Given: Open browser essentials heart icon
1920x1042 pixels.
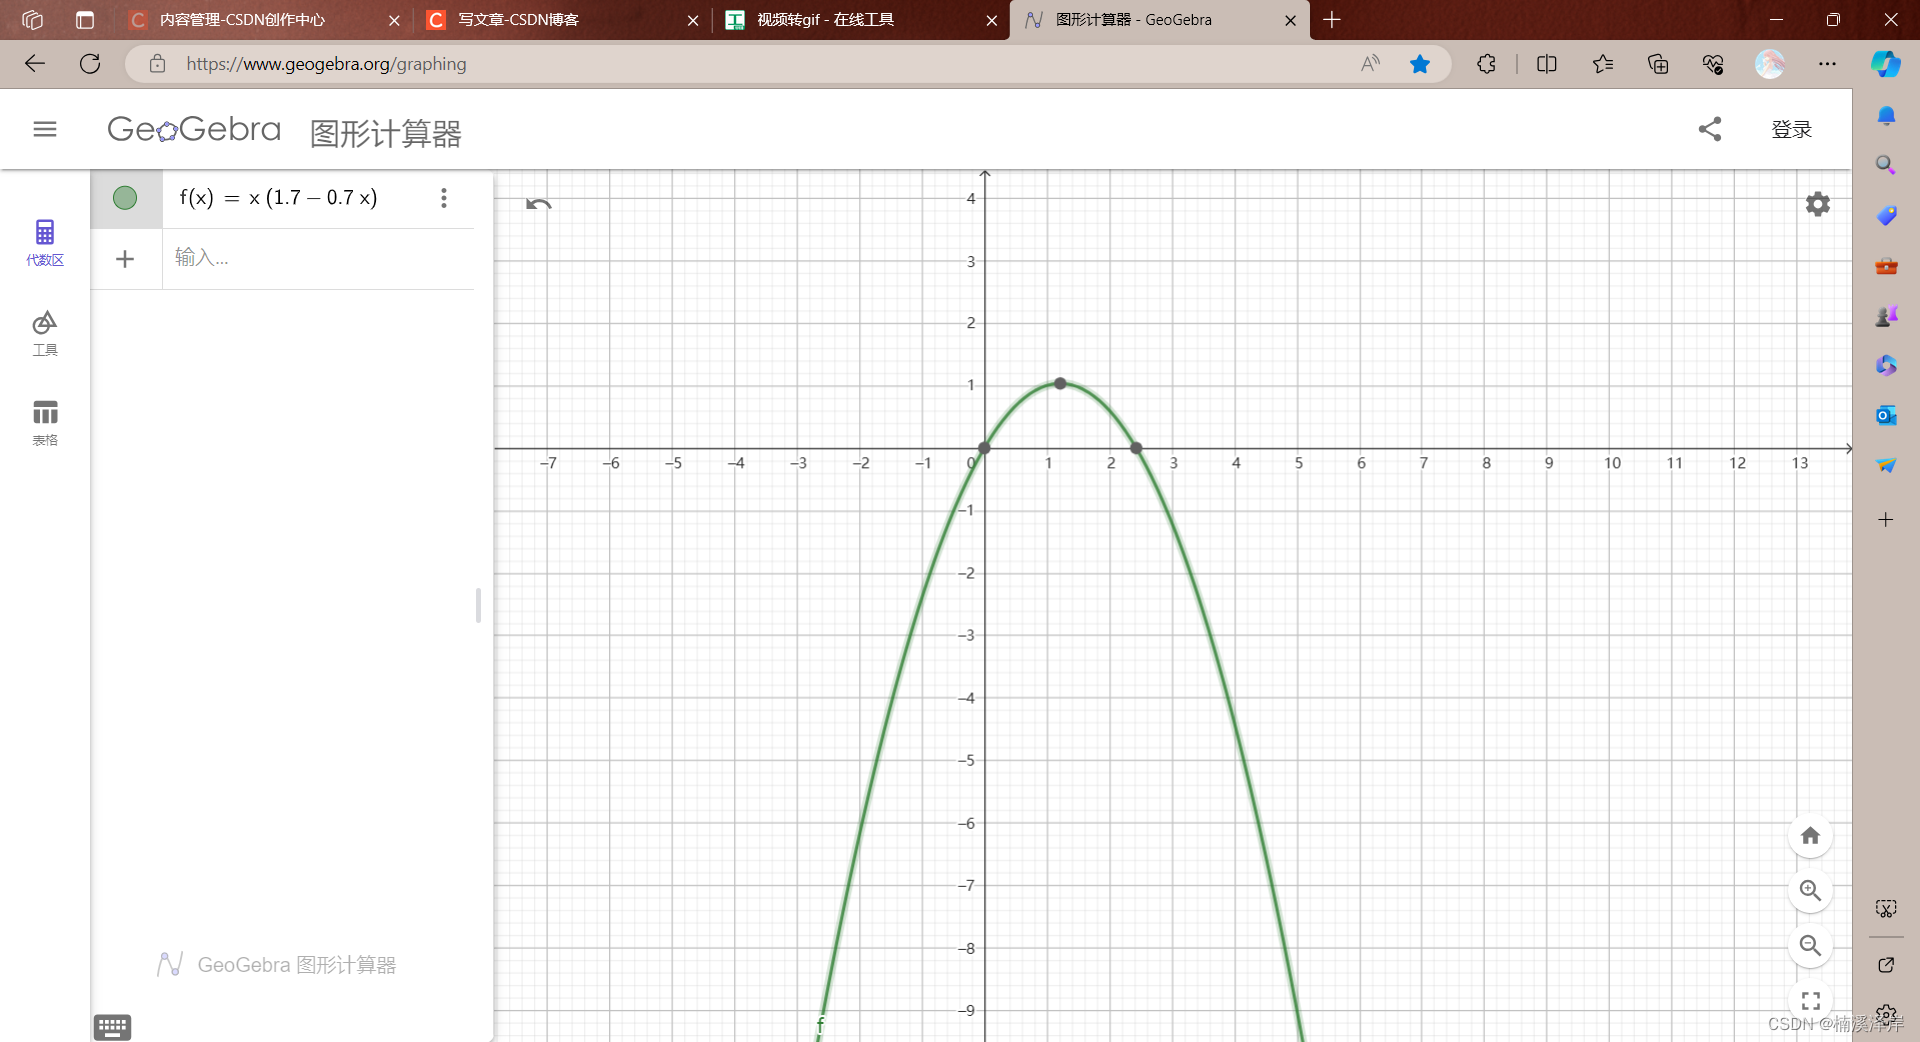Looking at the screenshot, I should [x=1713, y=64].
